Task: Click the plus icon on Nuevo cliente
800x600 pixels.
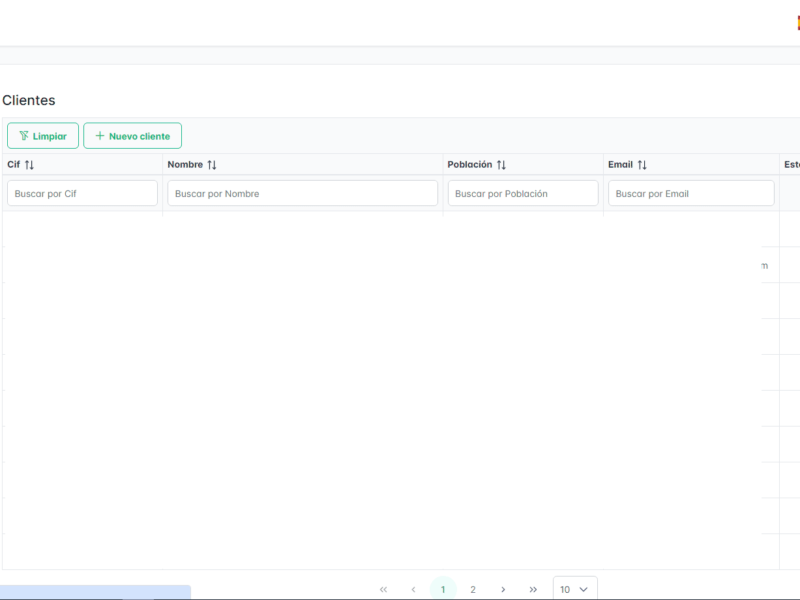Action: point(100,135)
